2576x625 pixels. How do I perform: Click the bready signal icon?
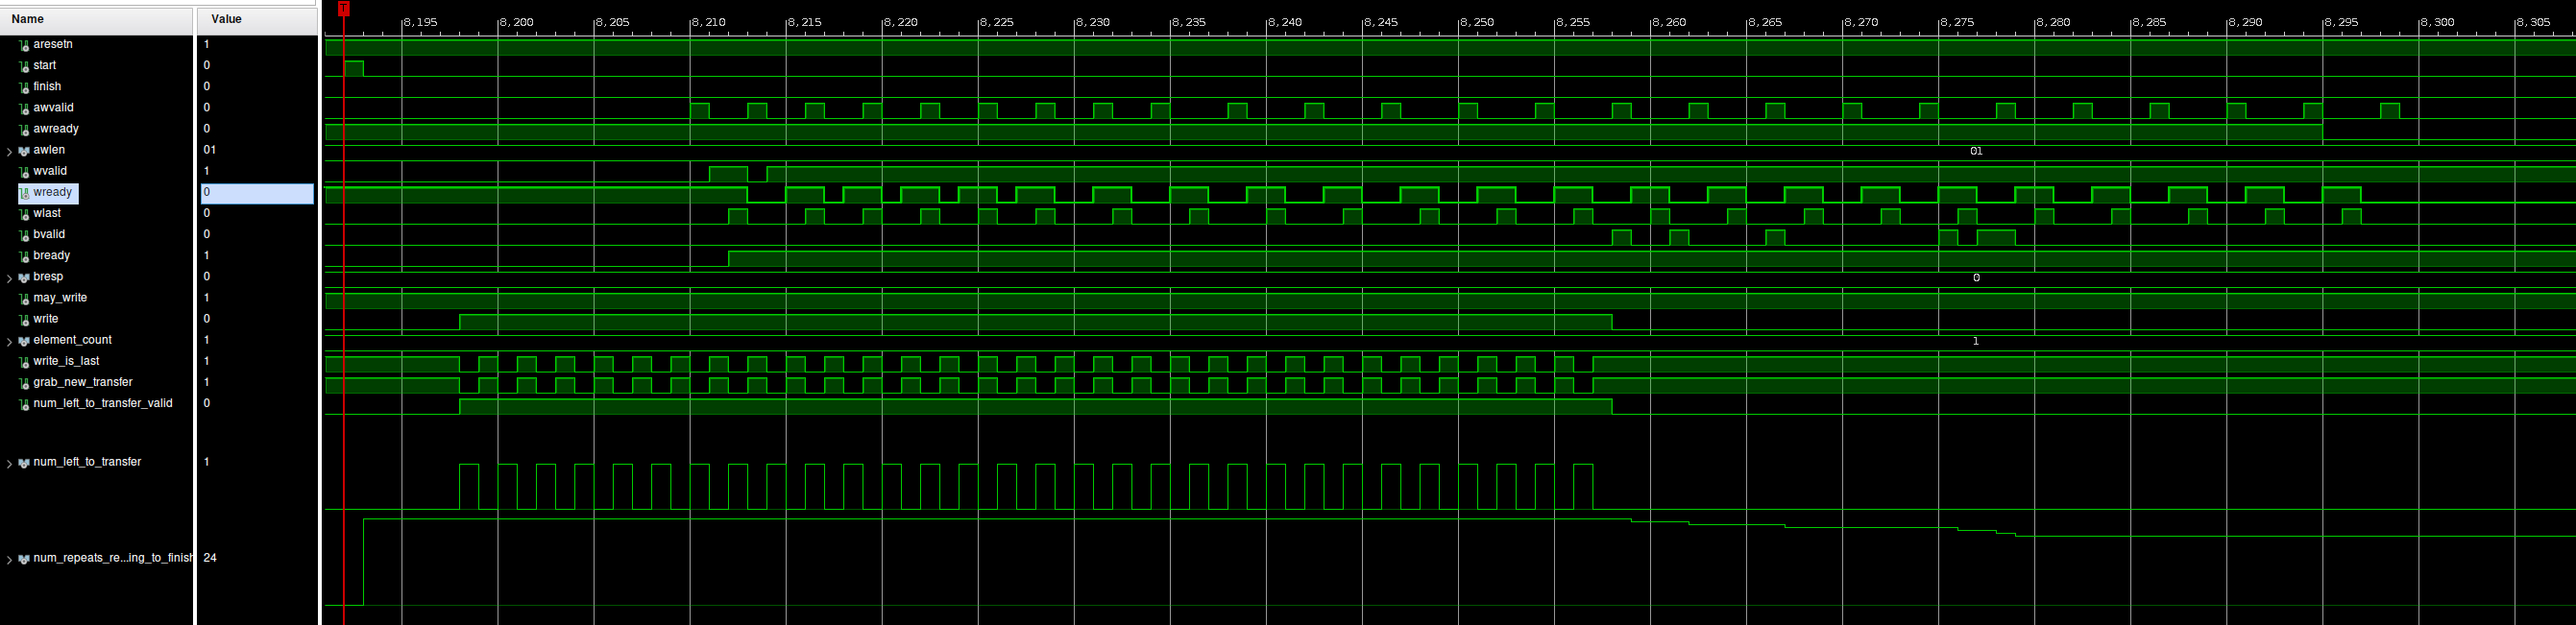pos(24,256)
